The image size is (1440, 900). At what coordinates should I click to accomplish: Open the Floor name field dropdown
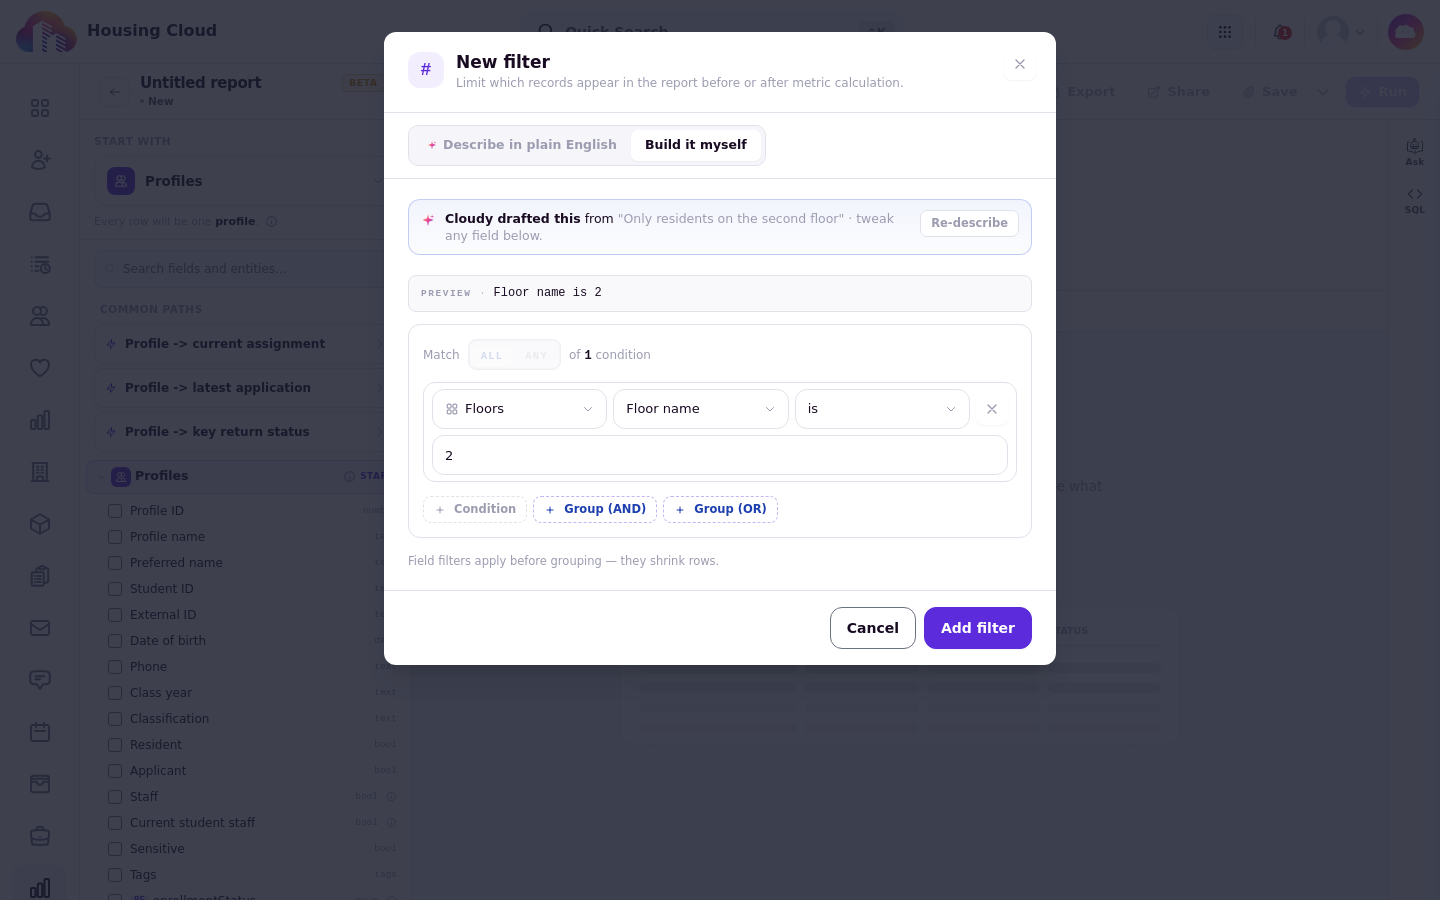tap(700, 409)
